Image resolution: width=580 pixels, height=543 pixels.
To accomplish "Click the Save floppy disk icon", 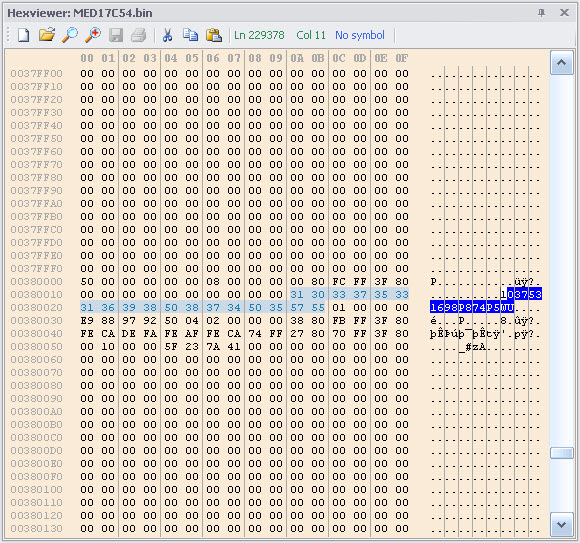I will 116,36.
